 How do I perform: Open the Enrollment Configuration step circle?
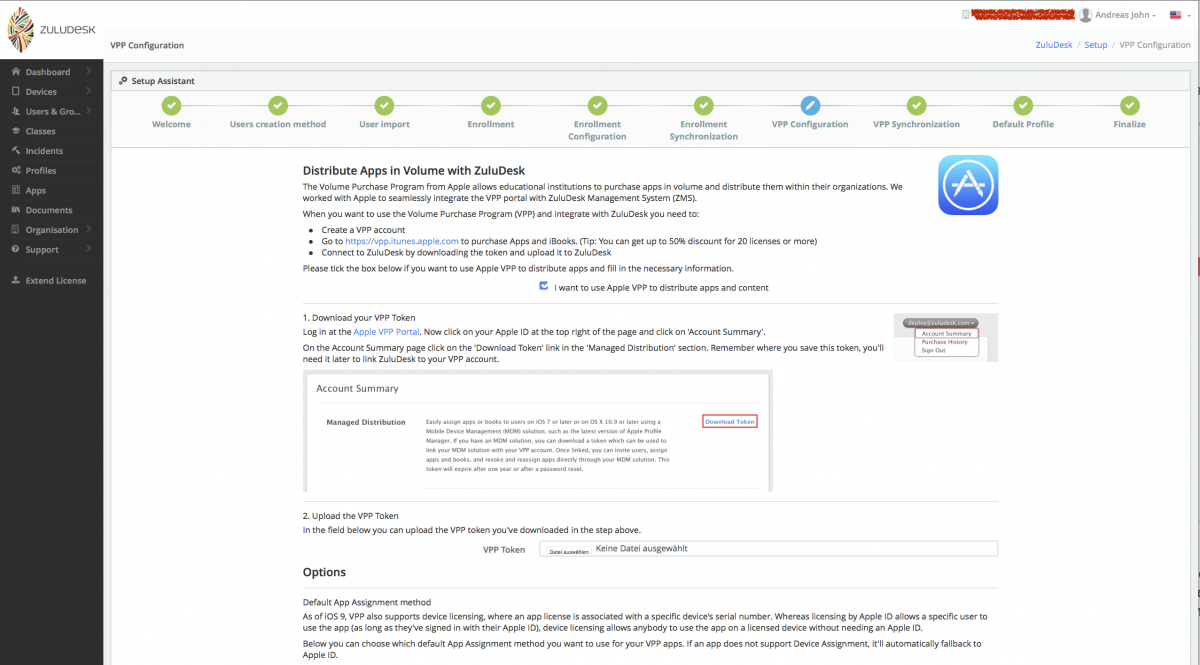pos(597,106)
